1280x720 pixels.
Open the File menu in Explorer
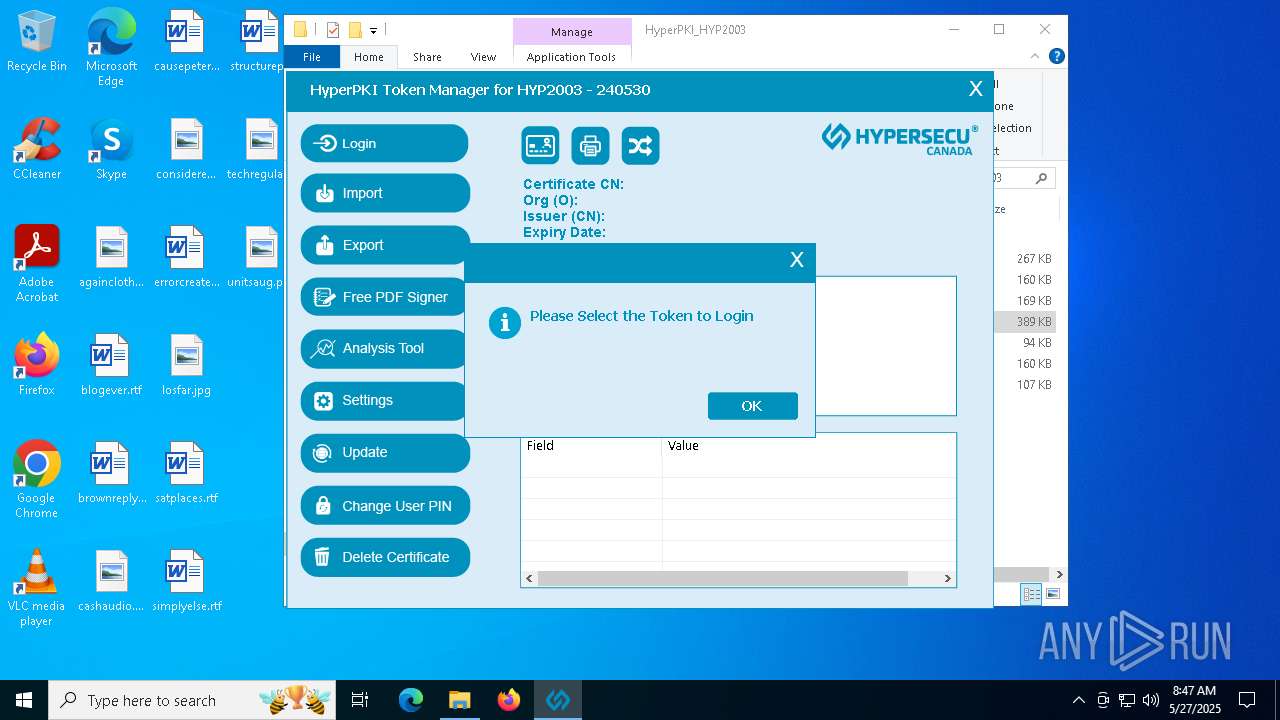point(312,57)
